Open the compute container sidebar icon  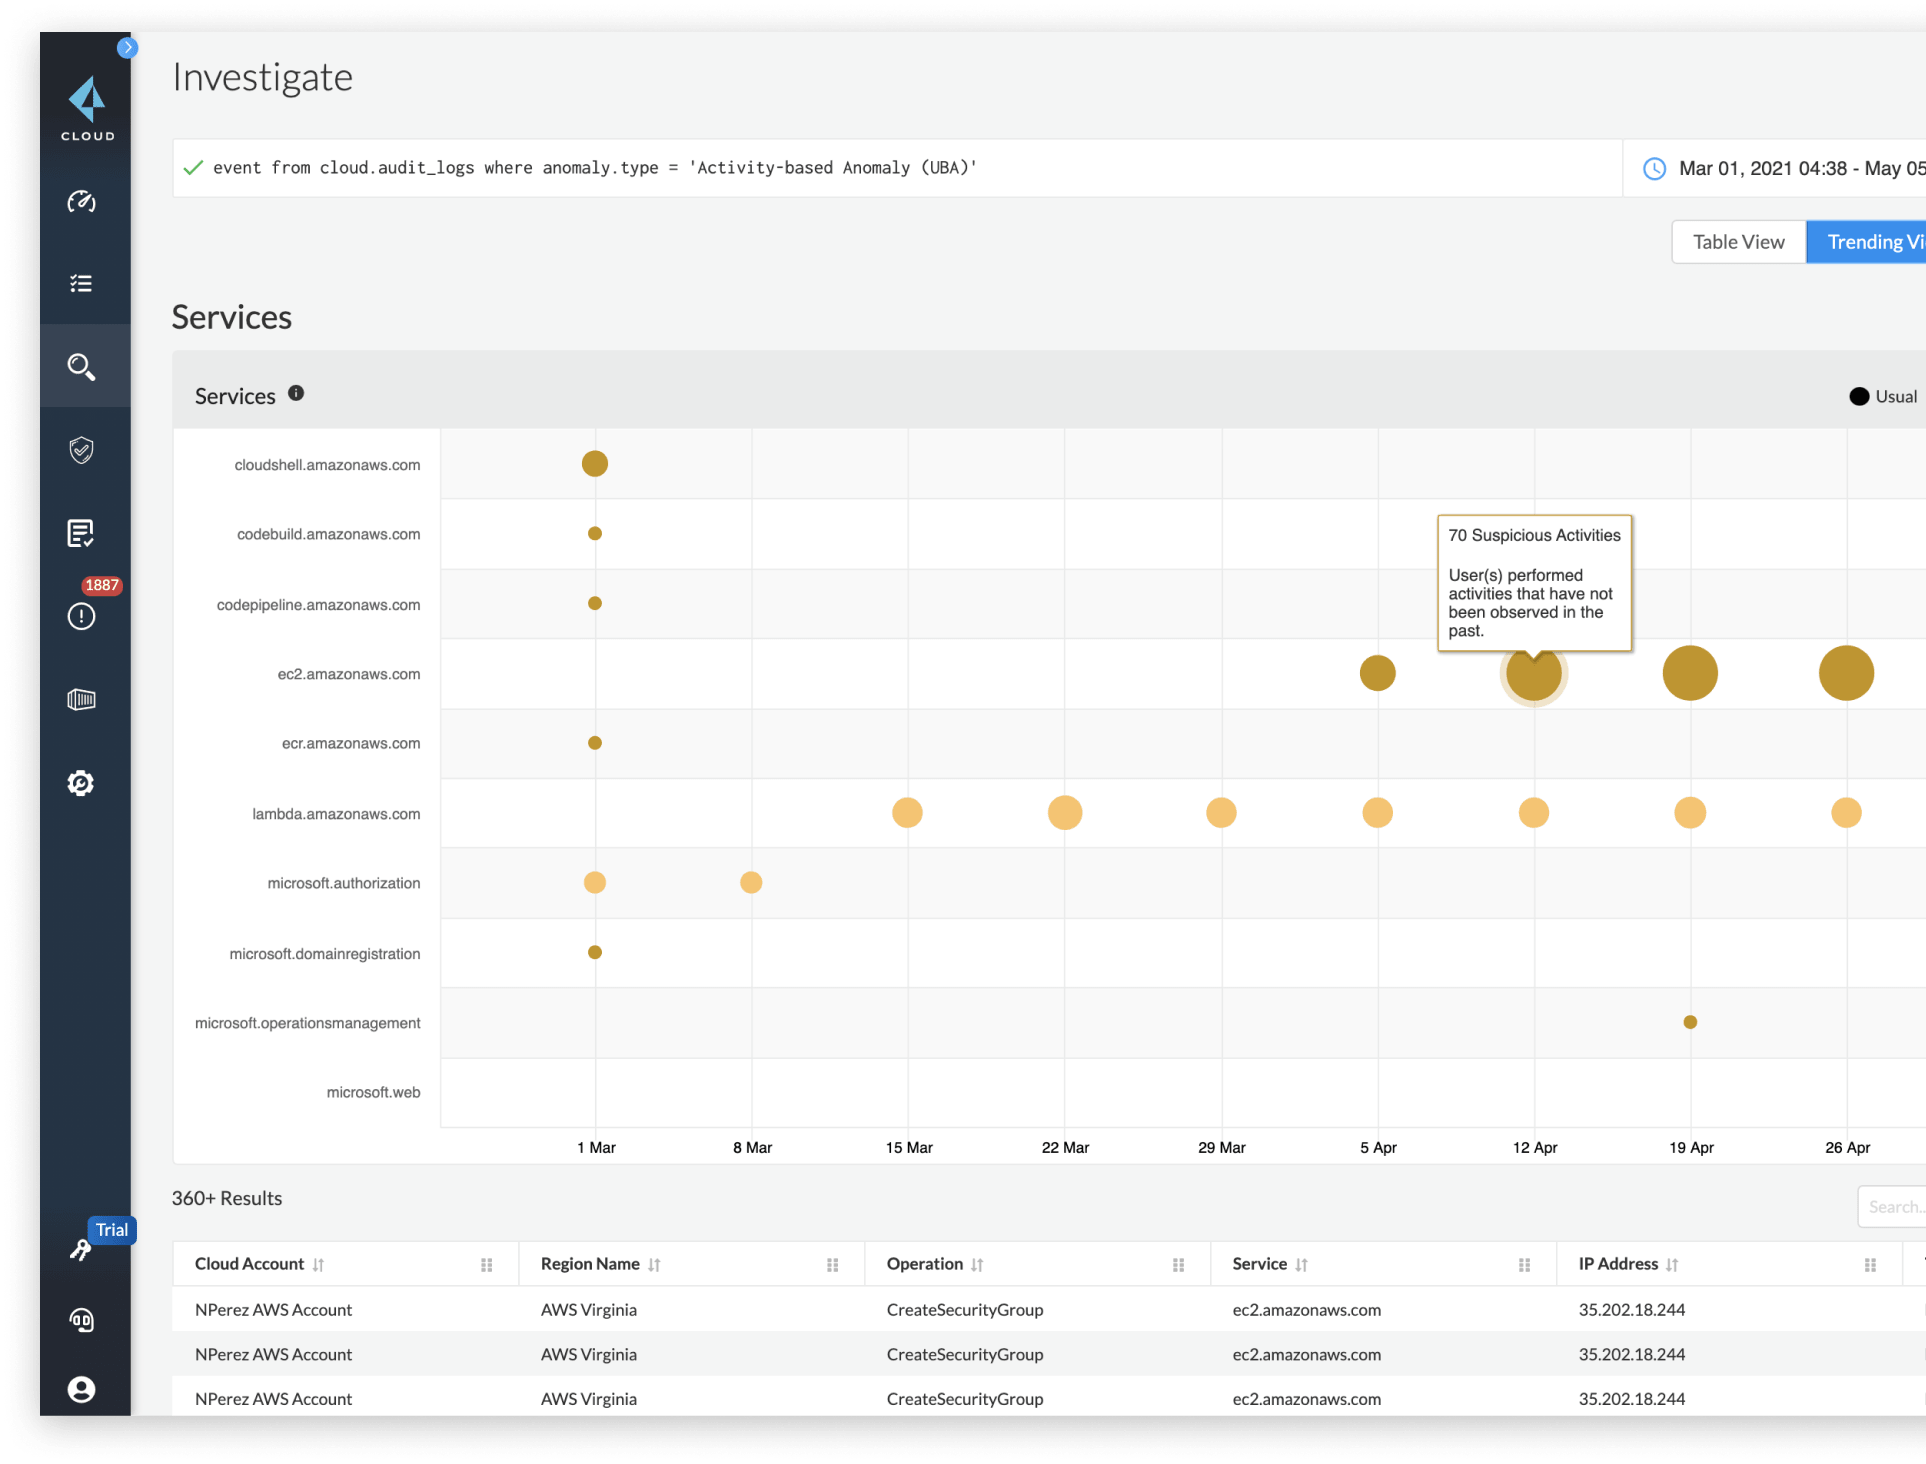click(x=81, y=699)
